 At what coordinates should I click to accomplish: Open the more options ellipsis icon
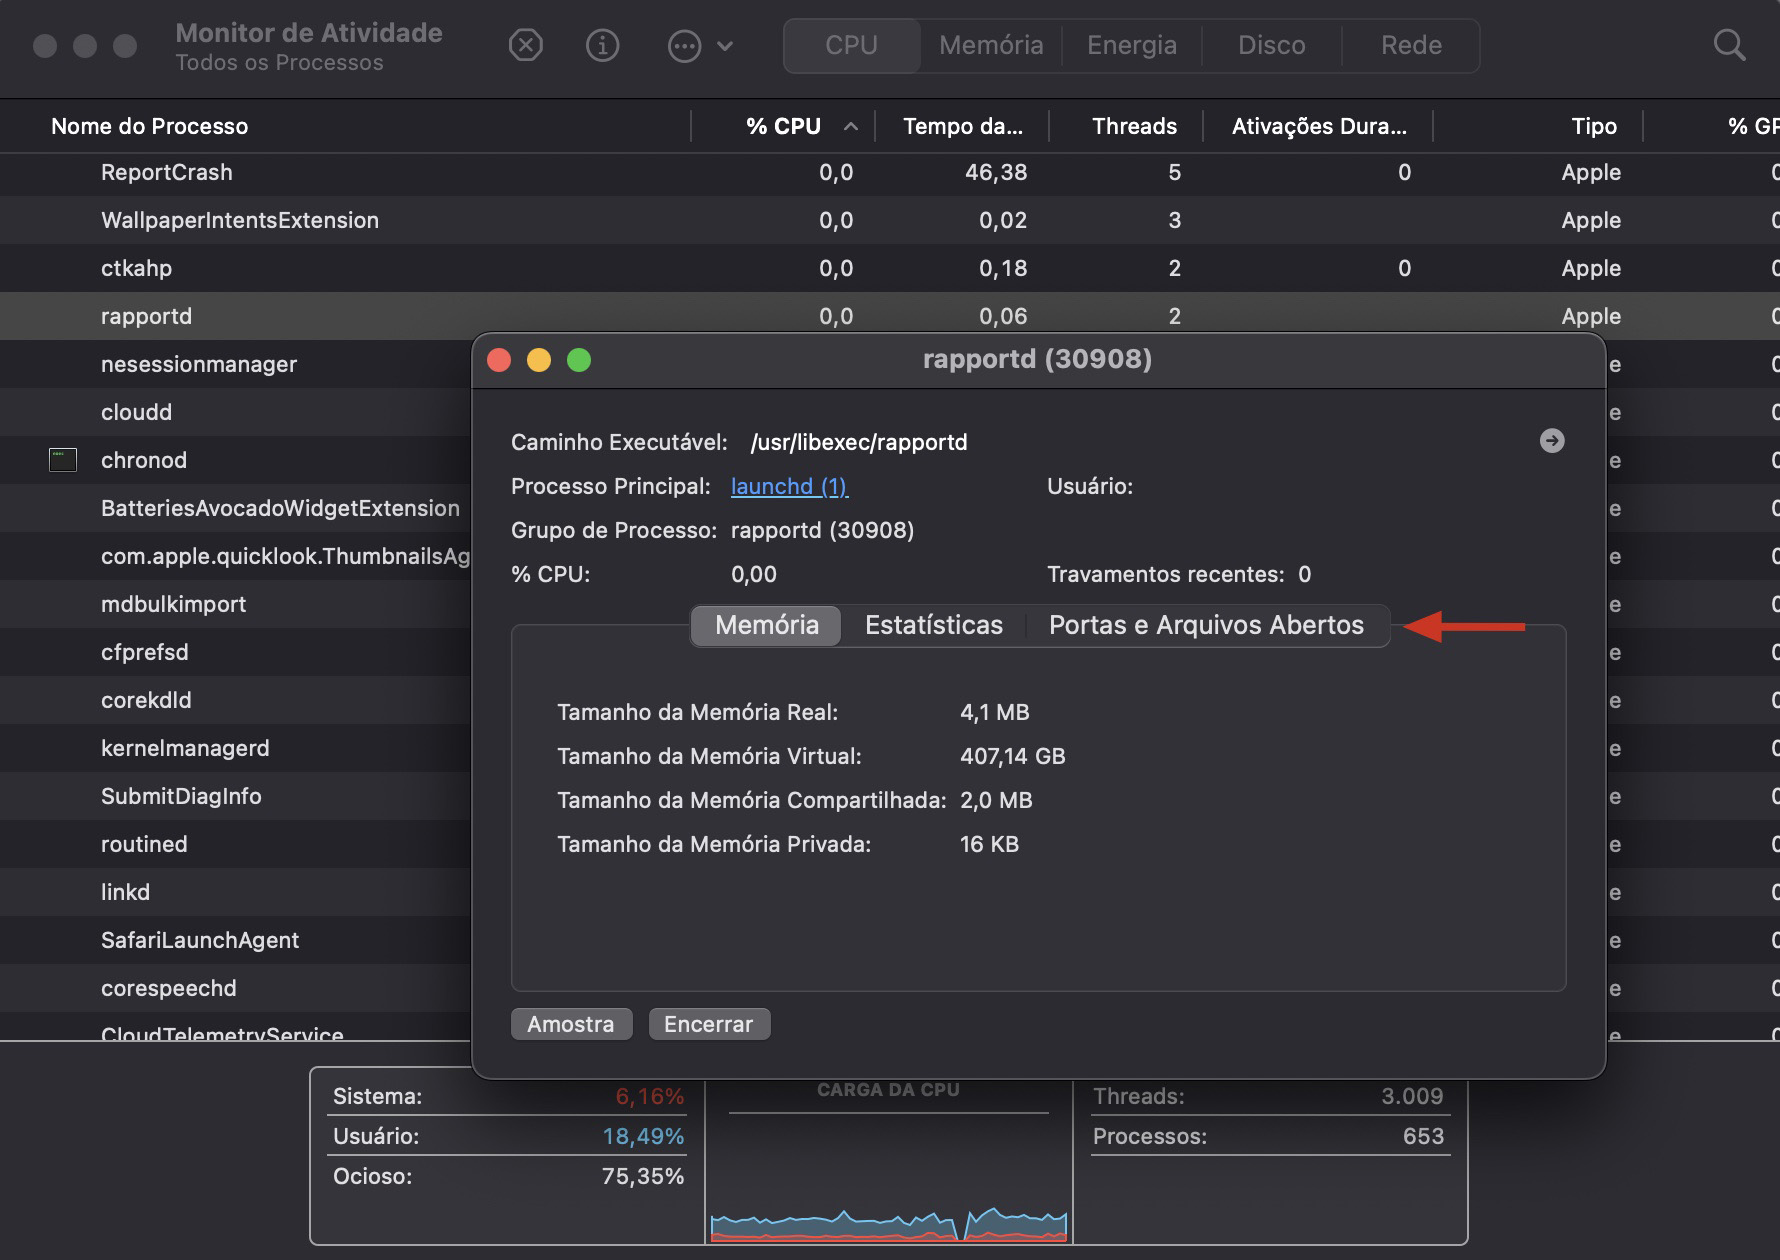683,45
